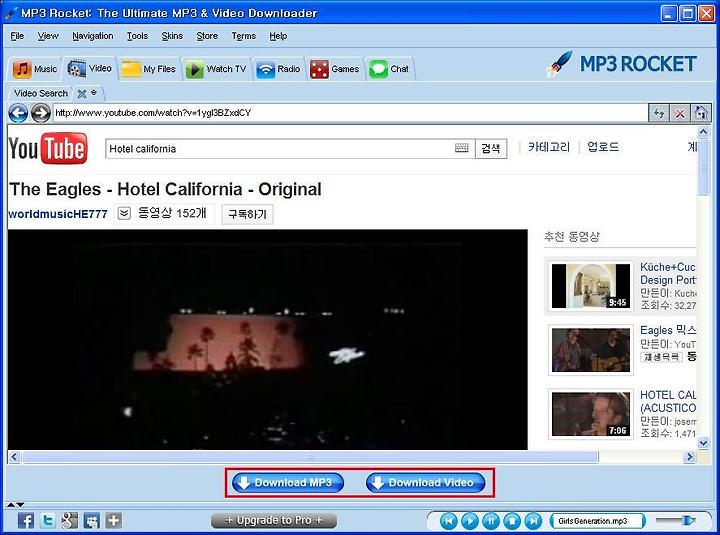
Task: Click the 구독하기 subscribe button
Action: click(248, 214)
